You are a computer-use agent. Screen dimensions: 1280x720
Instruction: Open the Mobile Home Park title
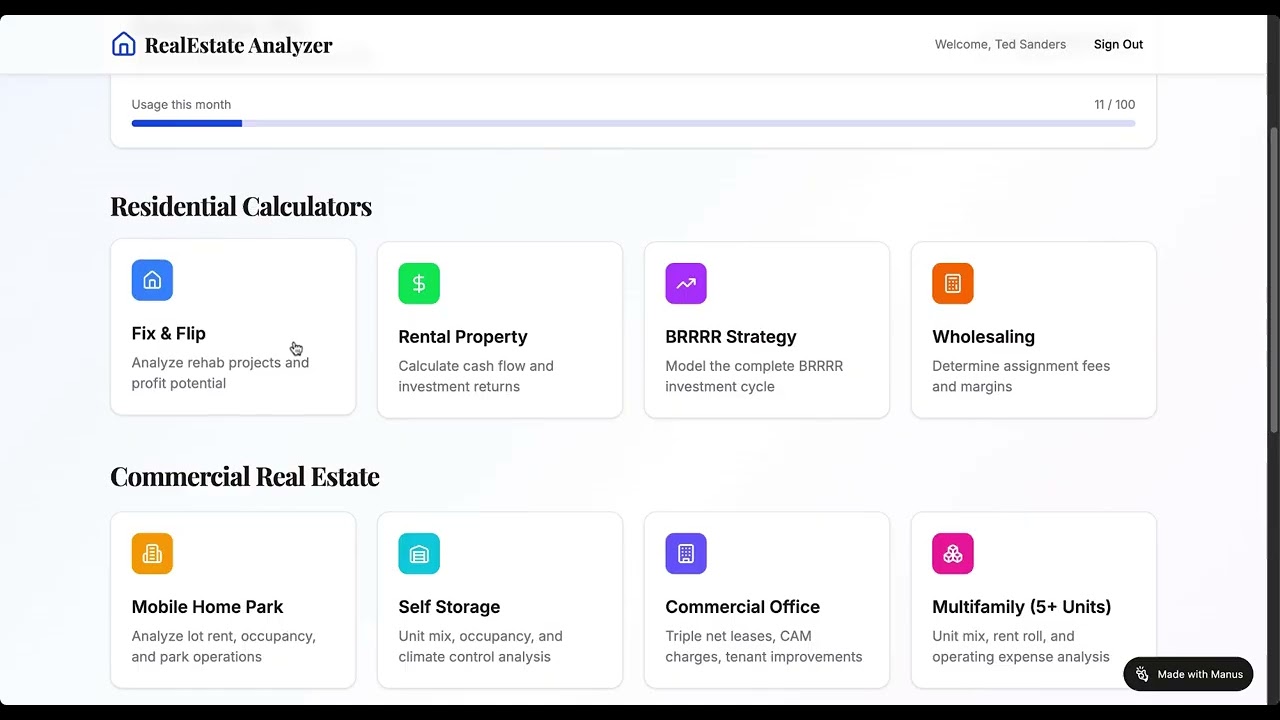207,607
